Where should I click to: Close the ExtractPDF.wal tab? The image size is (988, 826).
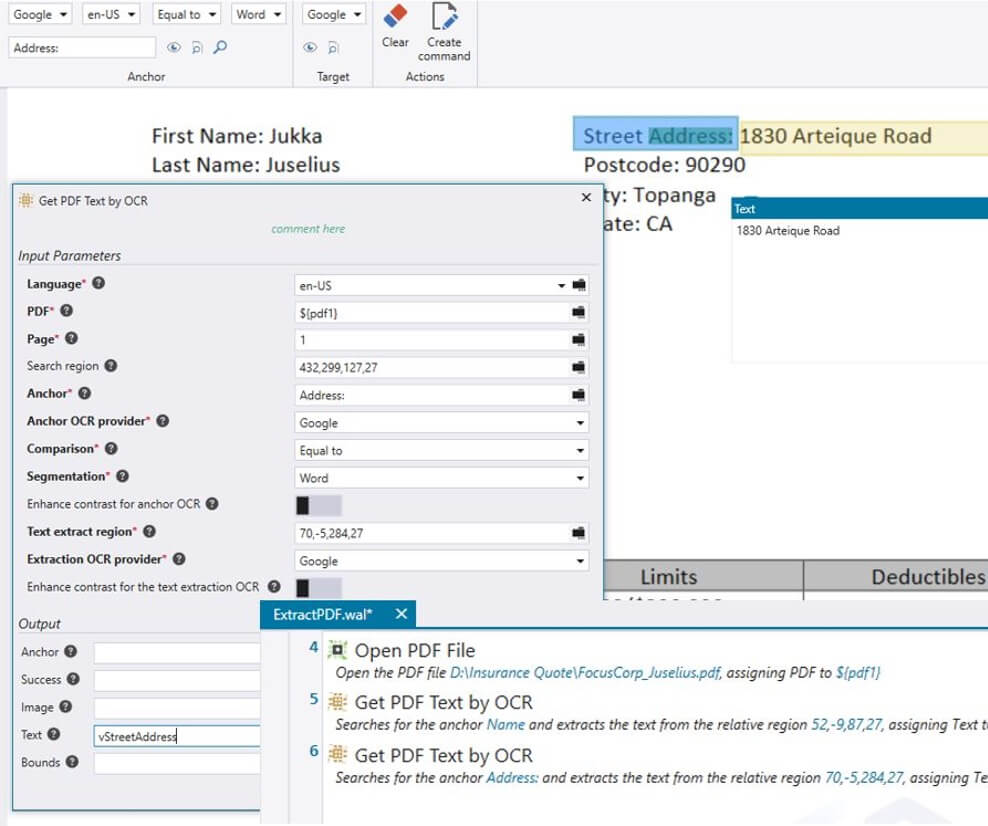pyautogui.click(x=401, y=614)
